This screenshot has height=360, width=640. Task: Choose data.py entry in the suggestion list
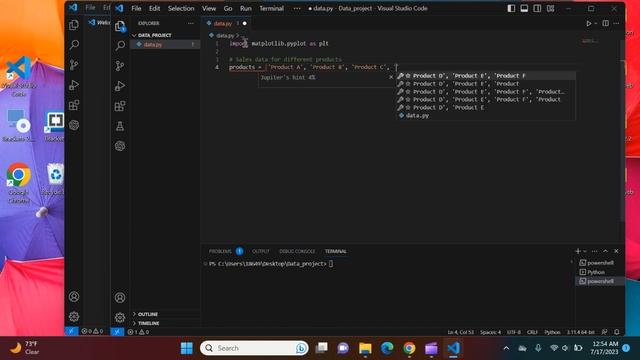click(x=486, y=116)
